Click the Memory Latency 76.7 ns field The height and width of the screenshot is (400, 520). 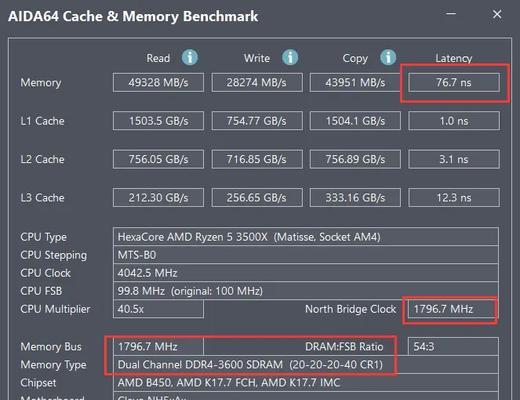[x=454, y=82]
